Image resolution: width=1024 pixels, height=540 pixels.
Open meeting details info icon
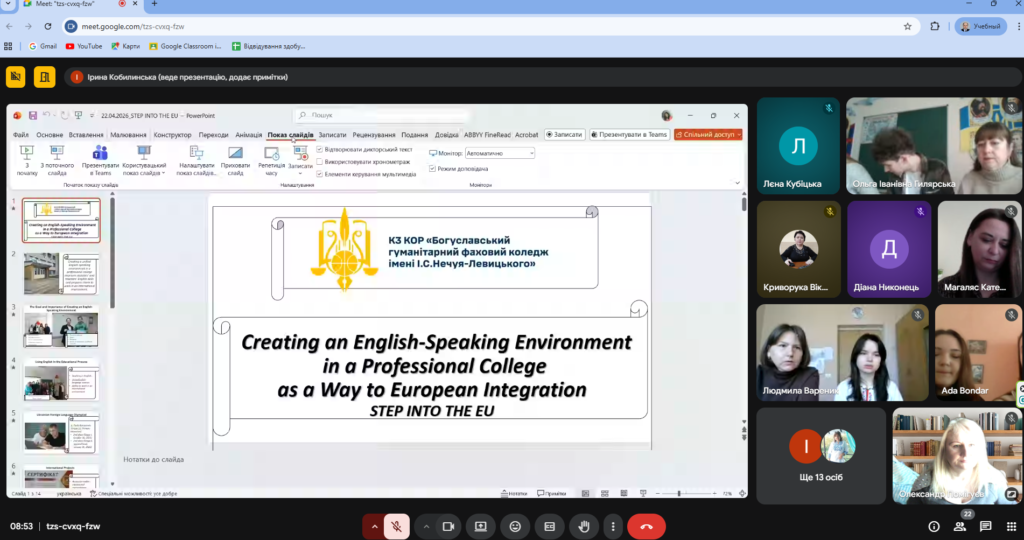tap(933, 526)
